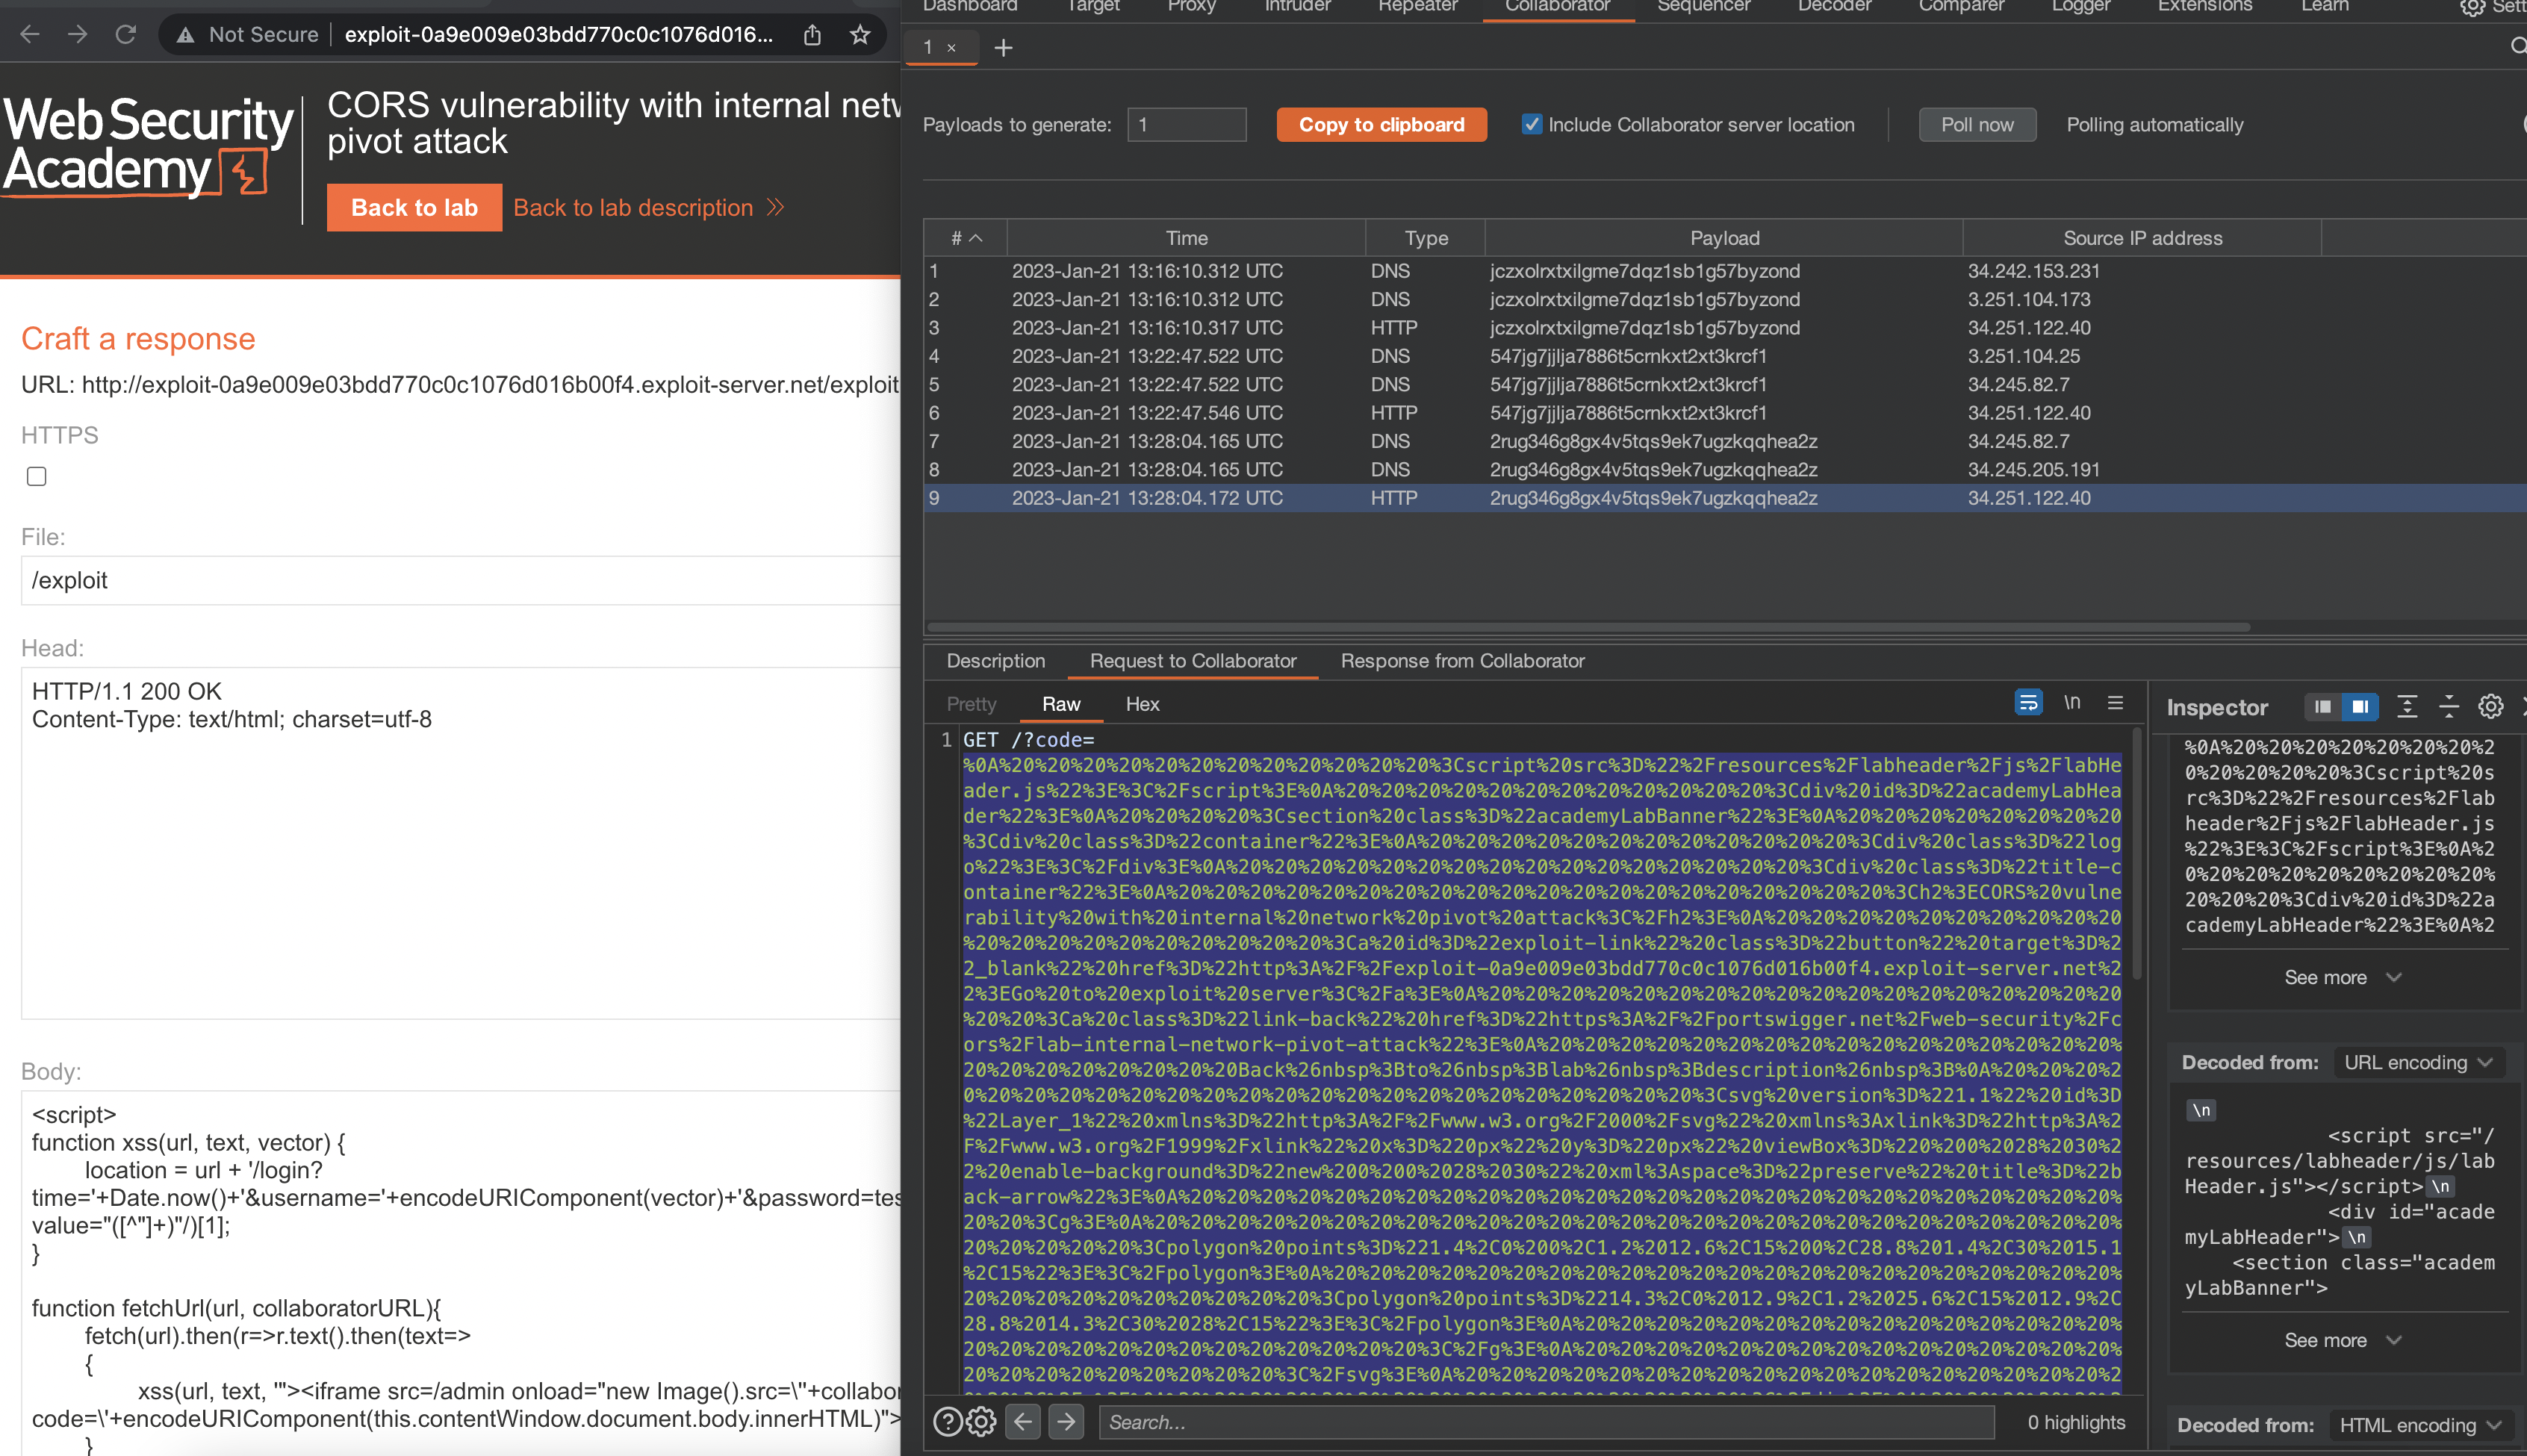Viewport: 2527px width, 1456px height.
Task: Uncheck Include Collaborator server location
Action: pyautogui.click(x=1531, y=124)
